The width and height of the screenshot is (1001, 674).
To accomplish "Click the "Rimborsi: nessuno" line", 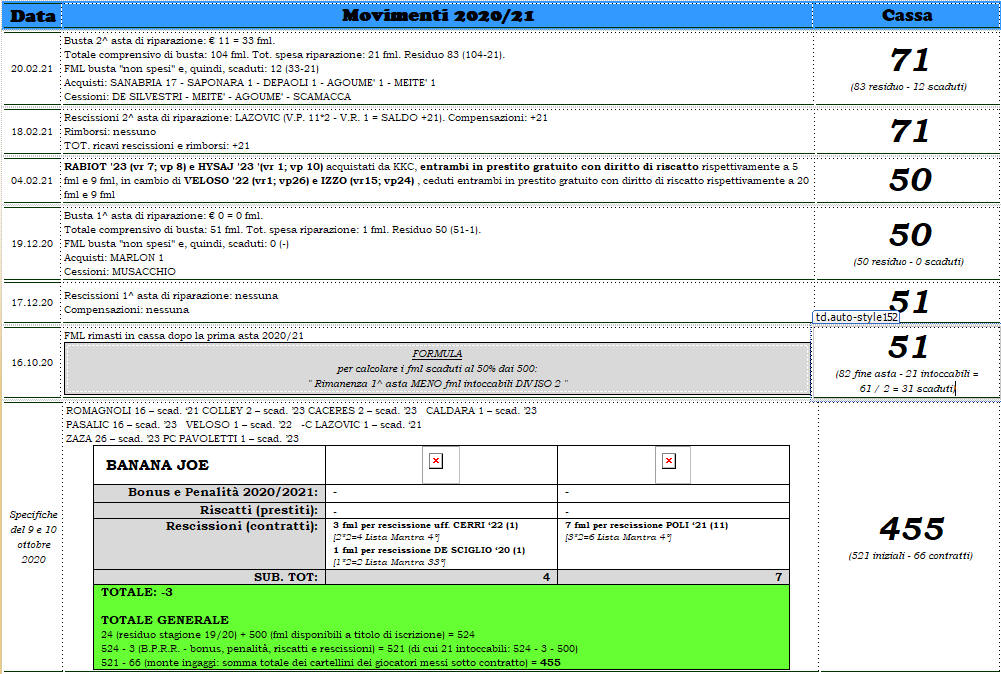I will (x=110, y=131).
